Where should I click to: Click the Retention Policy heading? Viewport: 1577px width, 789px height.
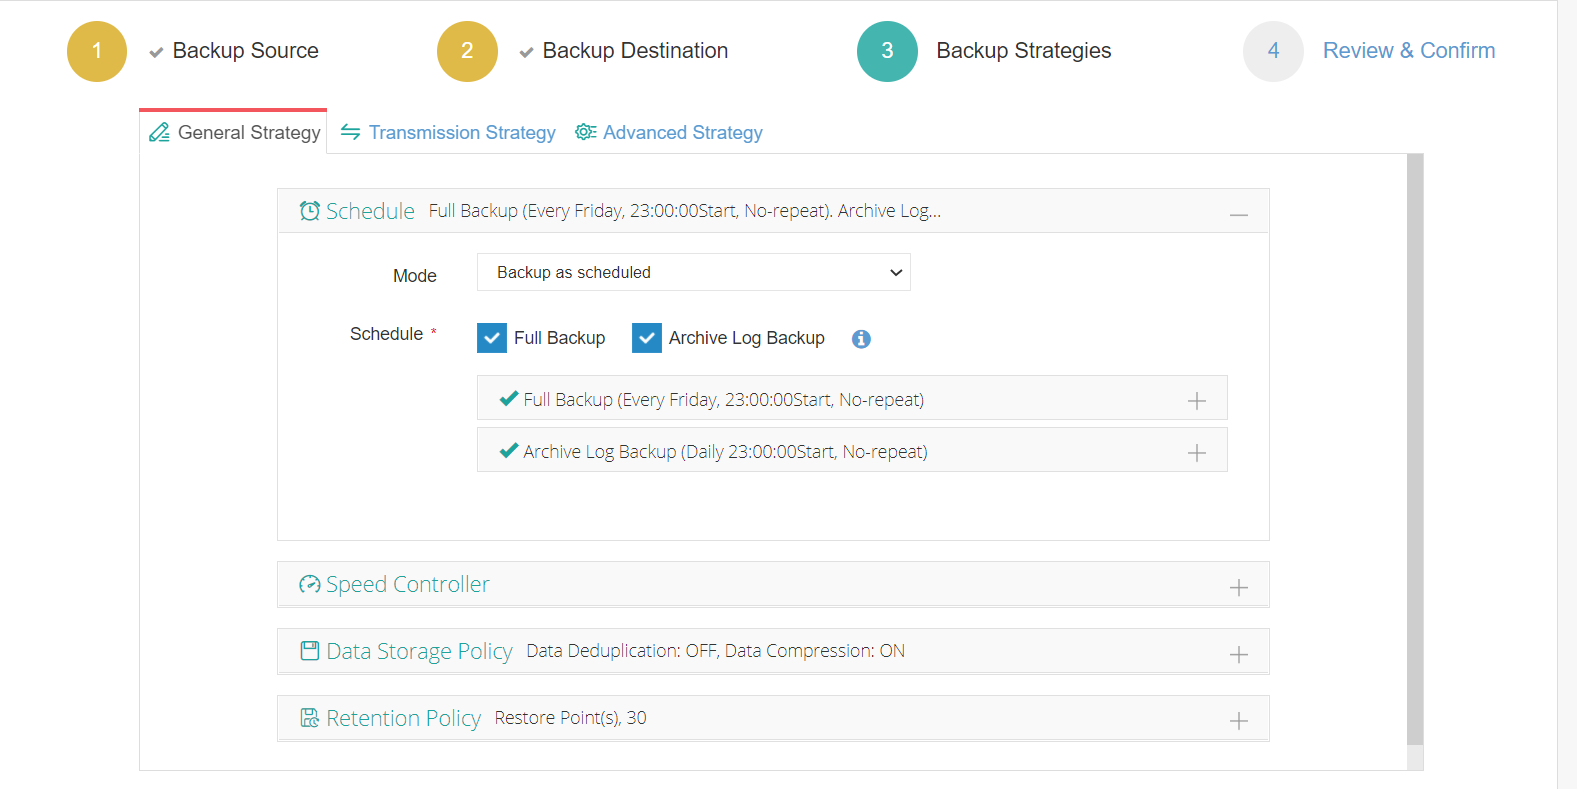[404, 718]
